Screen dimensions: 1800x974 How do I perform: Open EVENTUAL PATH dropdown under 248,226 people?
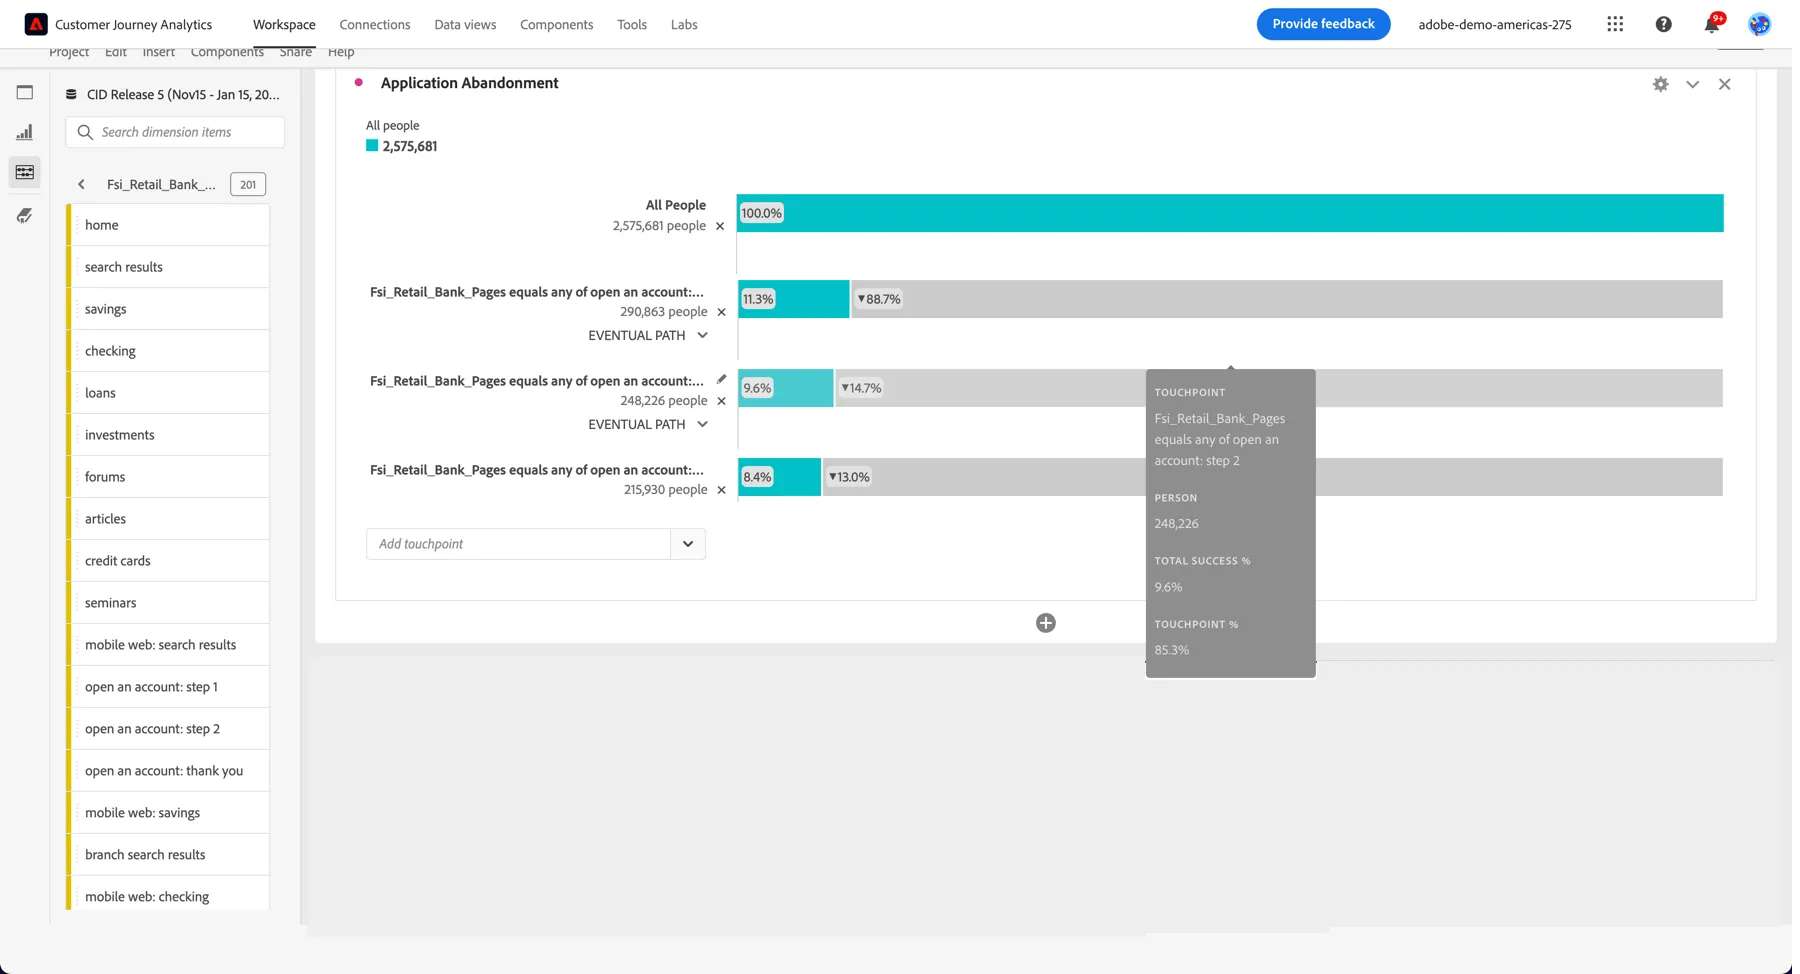(x=648, y=425)
